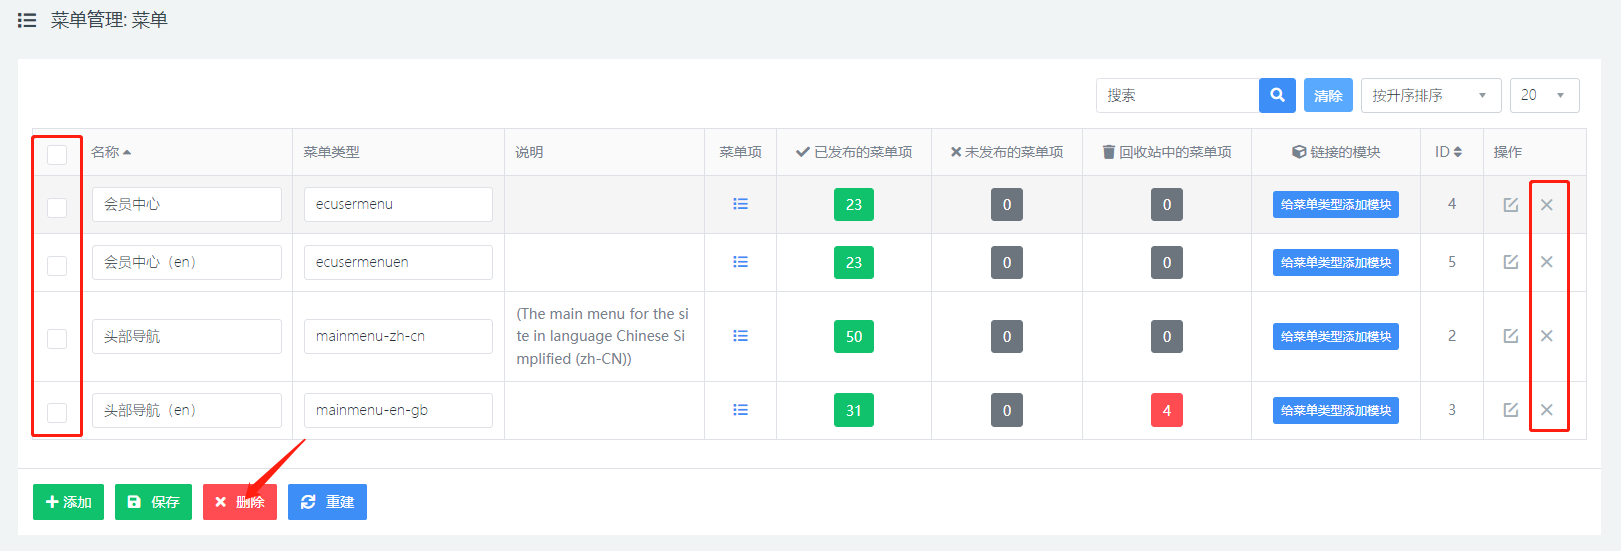Open the 按升序排序 sort order dropdown

(1430, 95)
